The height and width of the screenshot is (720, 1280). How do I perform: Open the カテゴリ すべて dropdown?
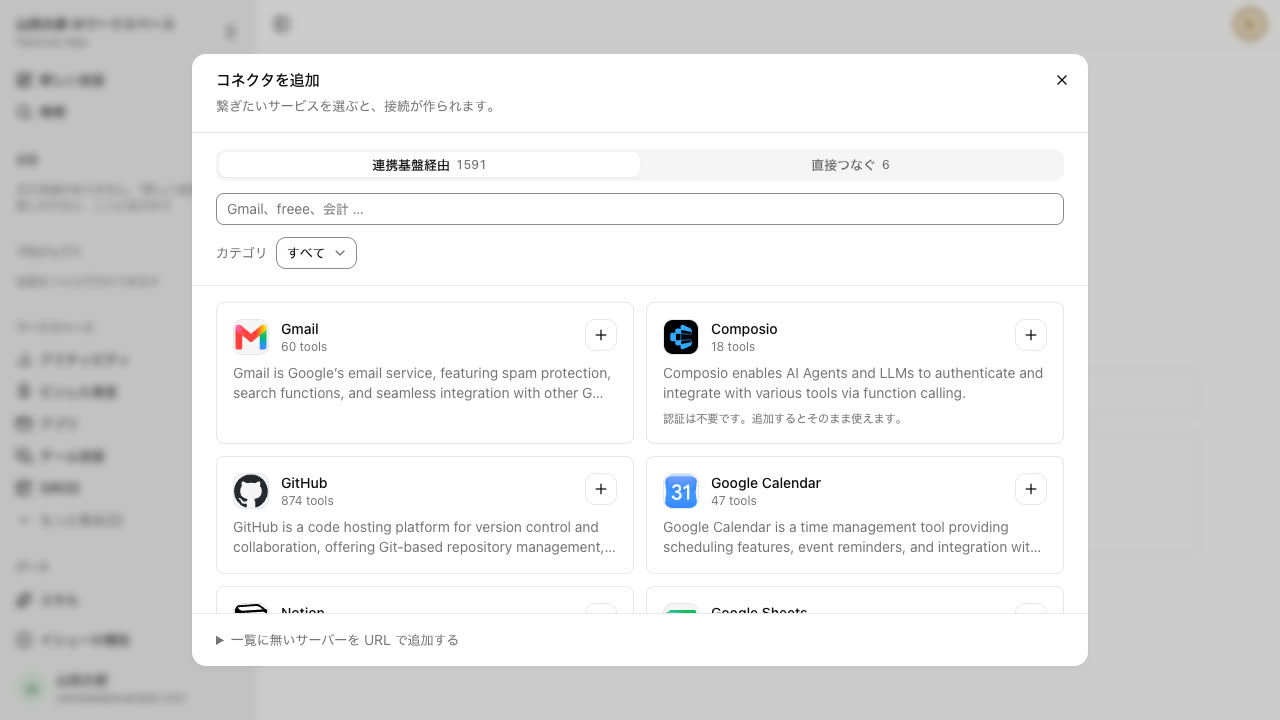coord(316,253)
